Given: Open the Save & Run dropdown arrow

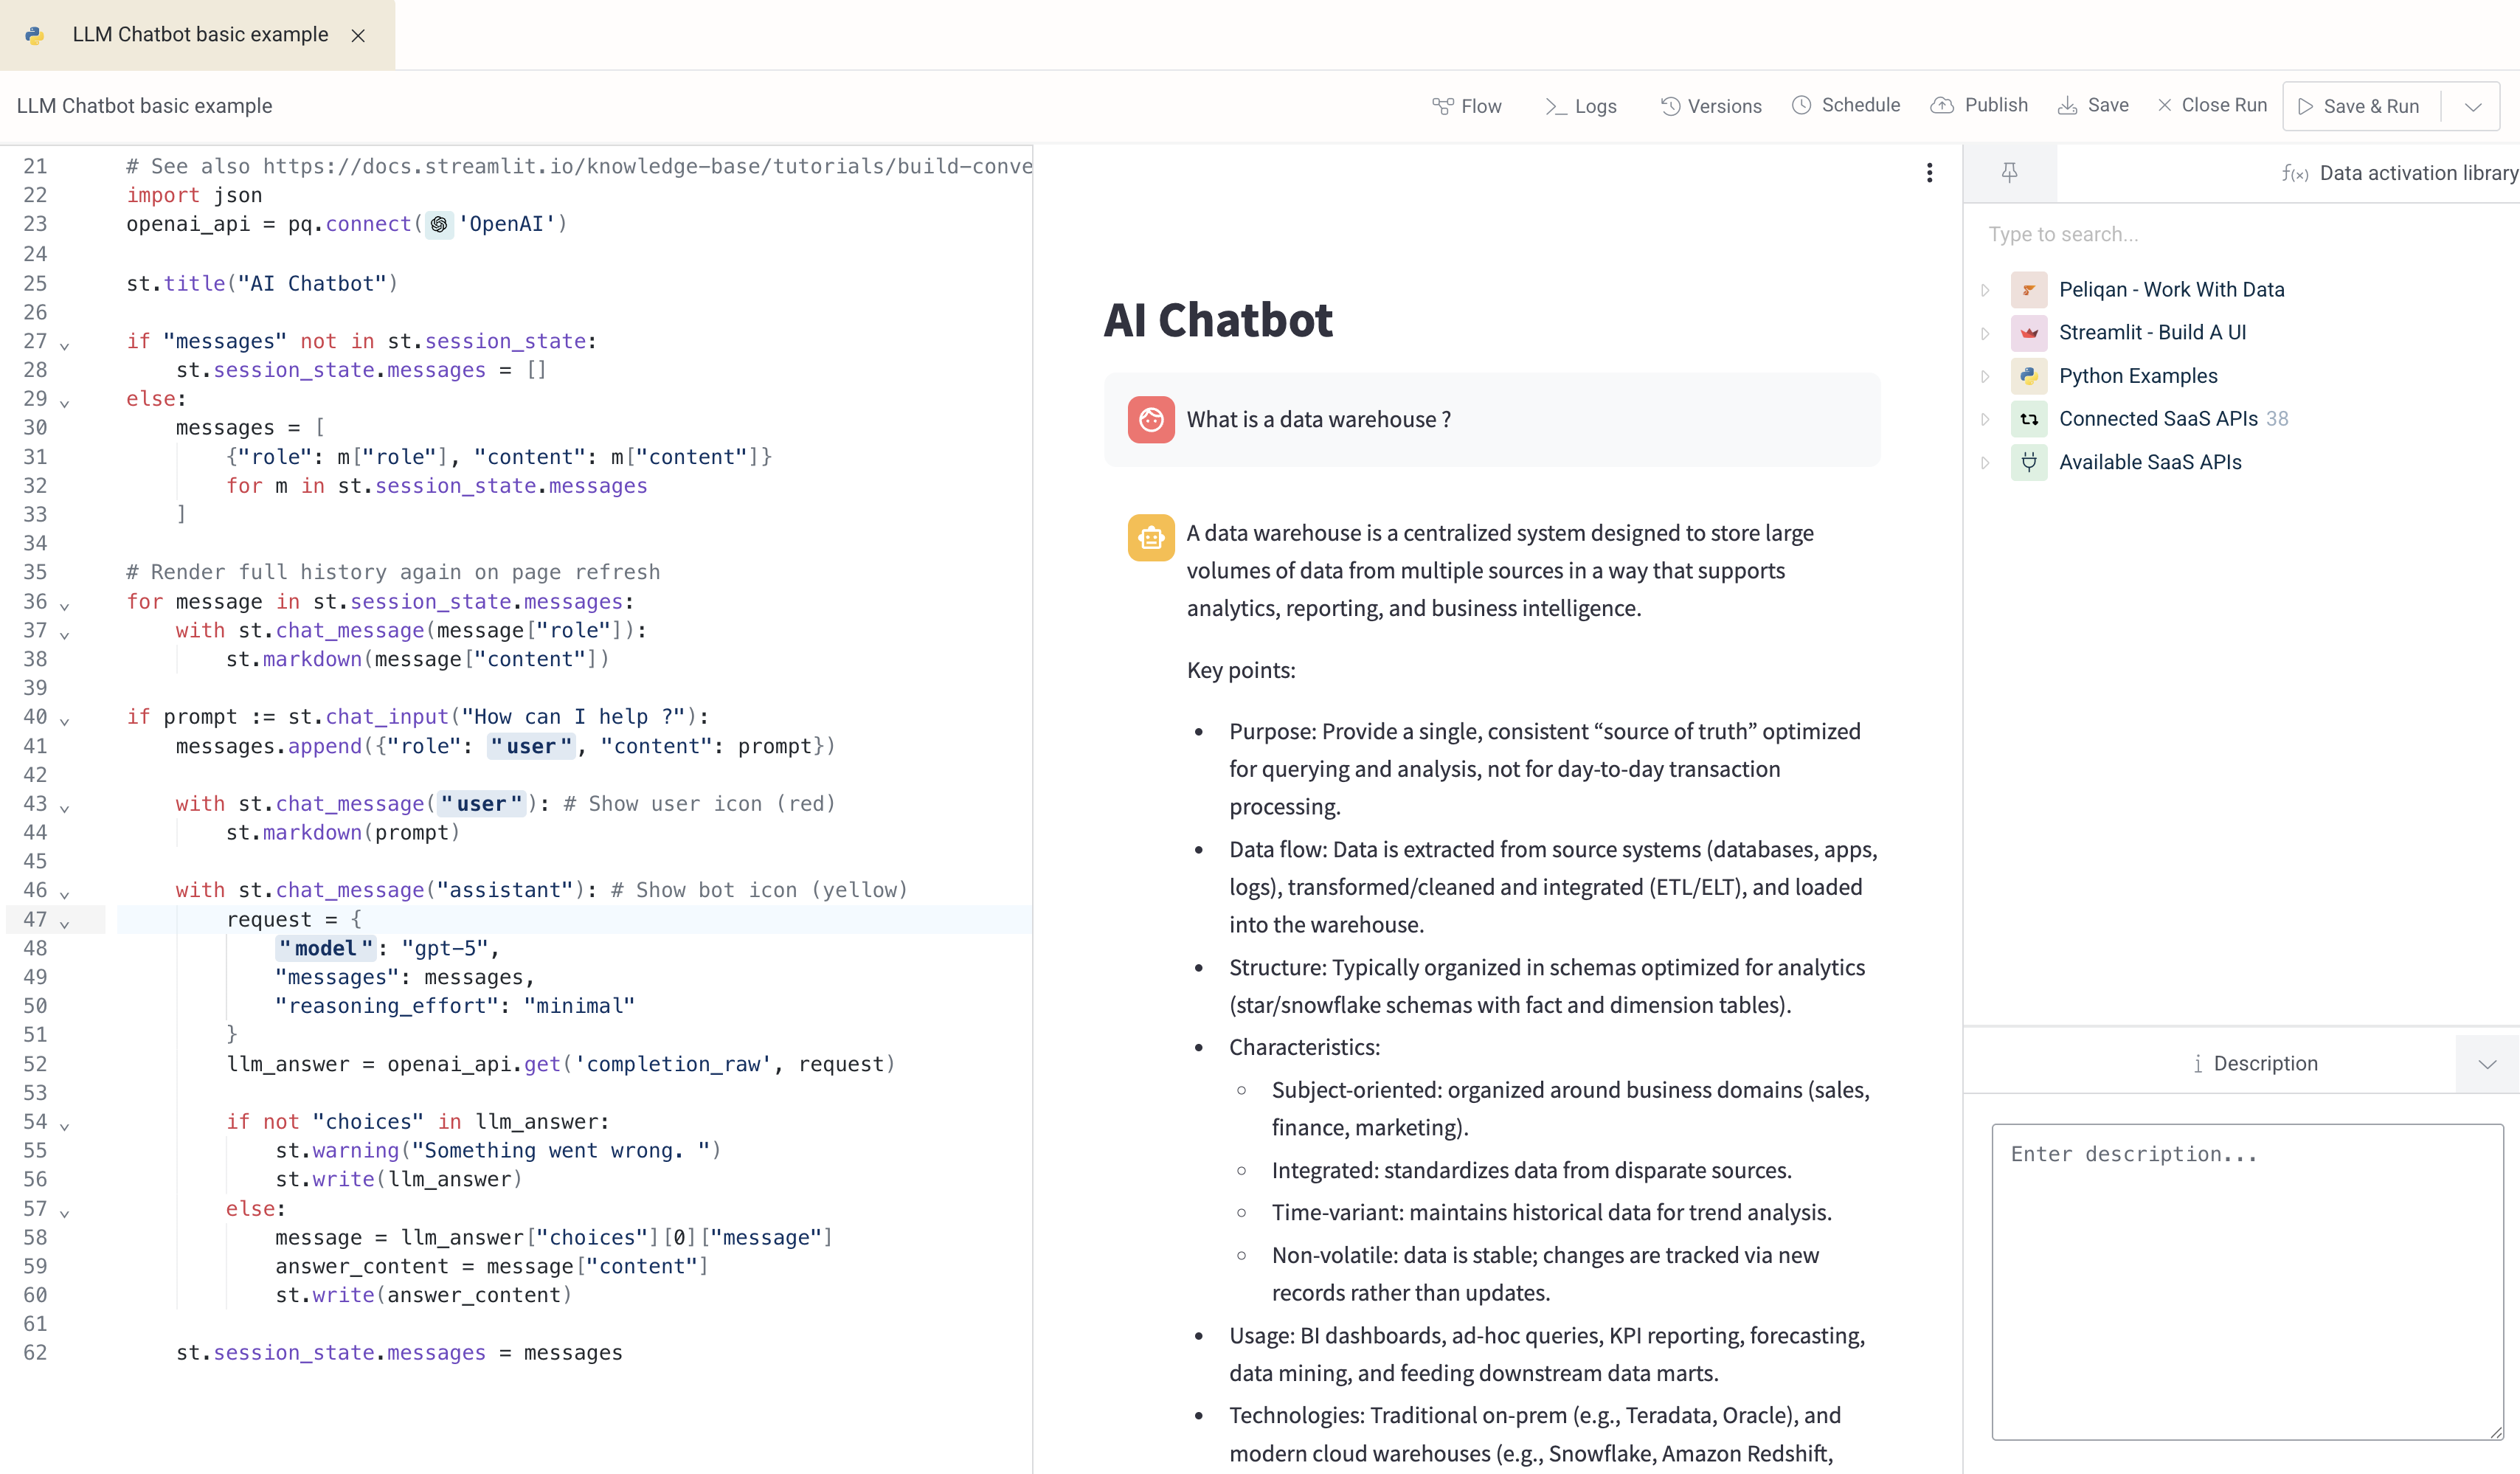Looking at the screenshot, I should click(x=2473, y=106).
